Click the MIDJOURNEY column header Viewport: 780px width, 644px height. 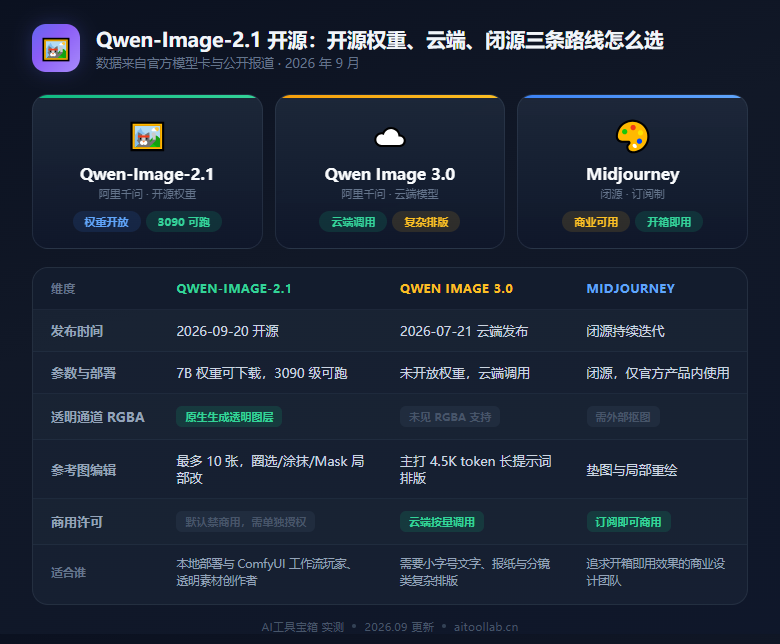630,288
